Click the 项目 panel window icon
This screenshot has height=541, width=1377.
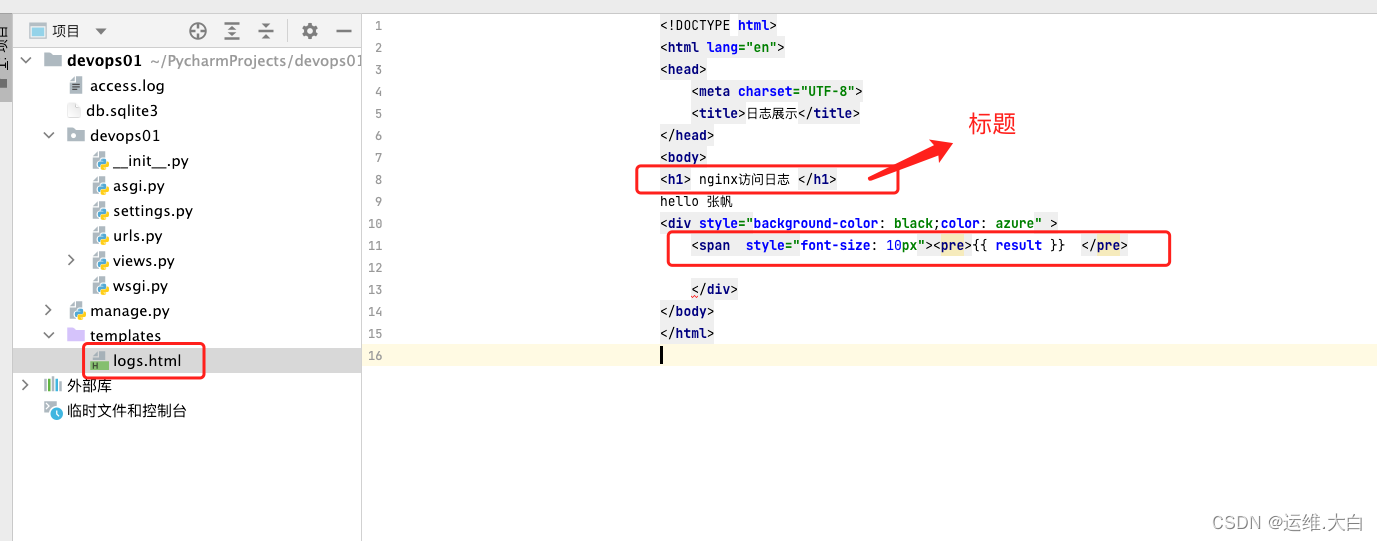37,31
